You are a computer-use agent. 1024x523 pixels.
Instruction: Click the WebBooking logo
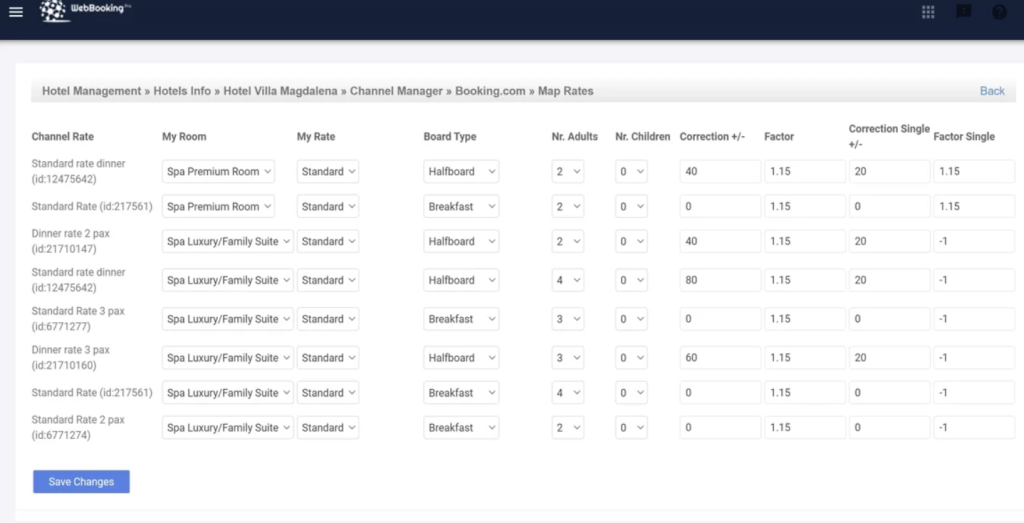coord(86,12)
